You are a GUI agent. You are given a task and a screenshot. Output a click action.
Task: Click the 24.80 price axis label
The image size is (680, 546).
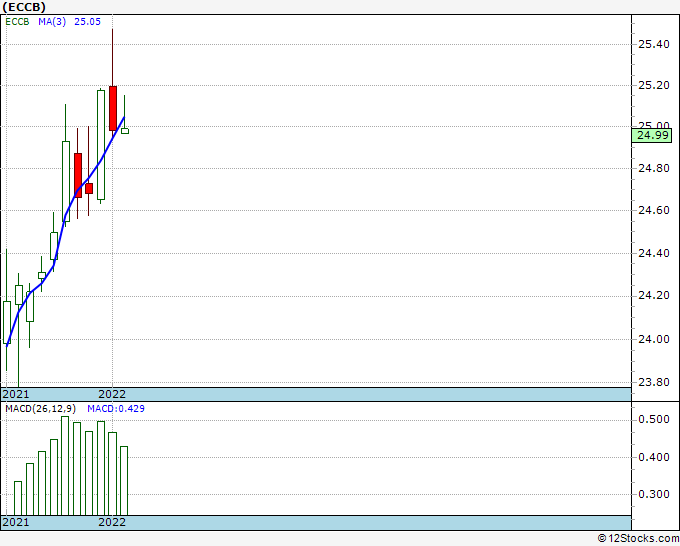(654, 168)
